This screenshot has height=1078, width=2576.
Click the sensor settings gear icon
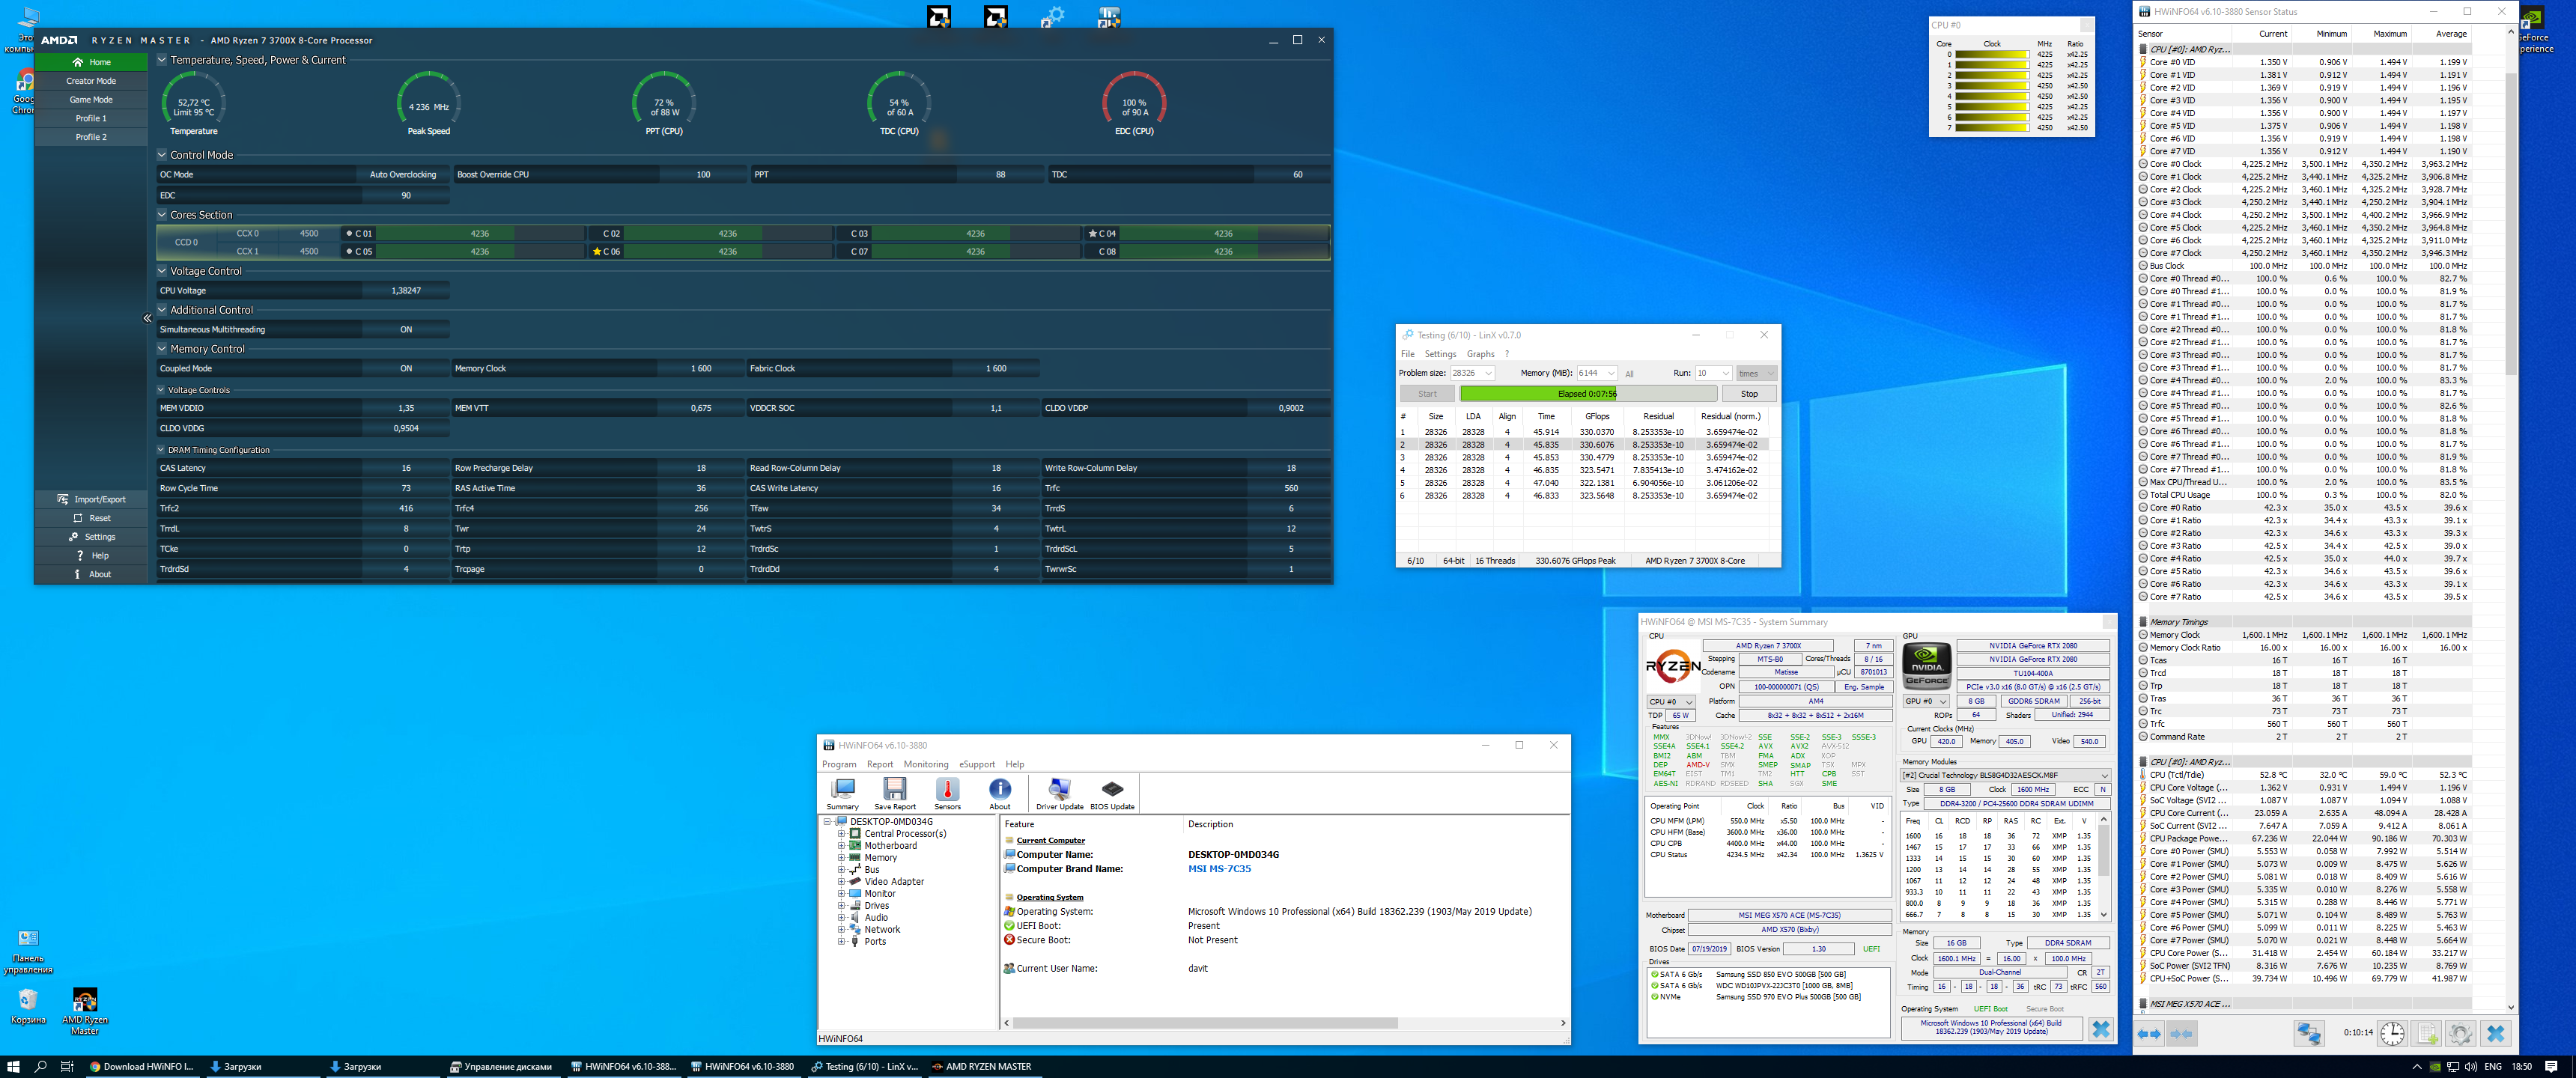pos(2460,1033)
